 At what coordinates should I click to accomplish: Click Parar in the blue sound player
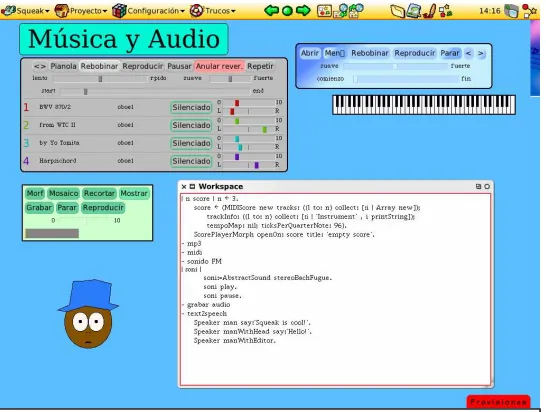450,53
